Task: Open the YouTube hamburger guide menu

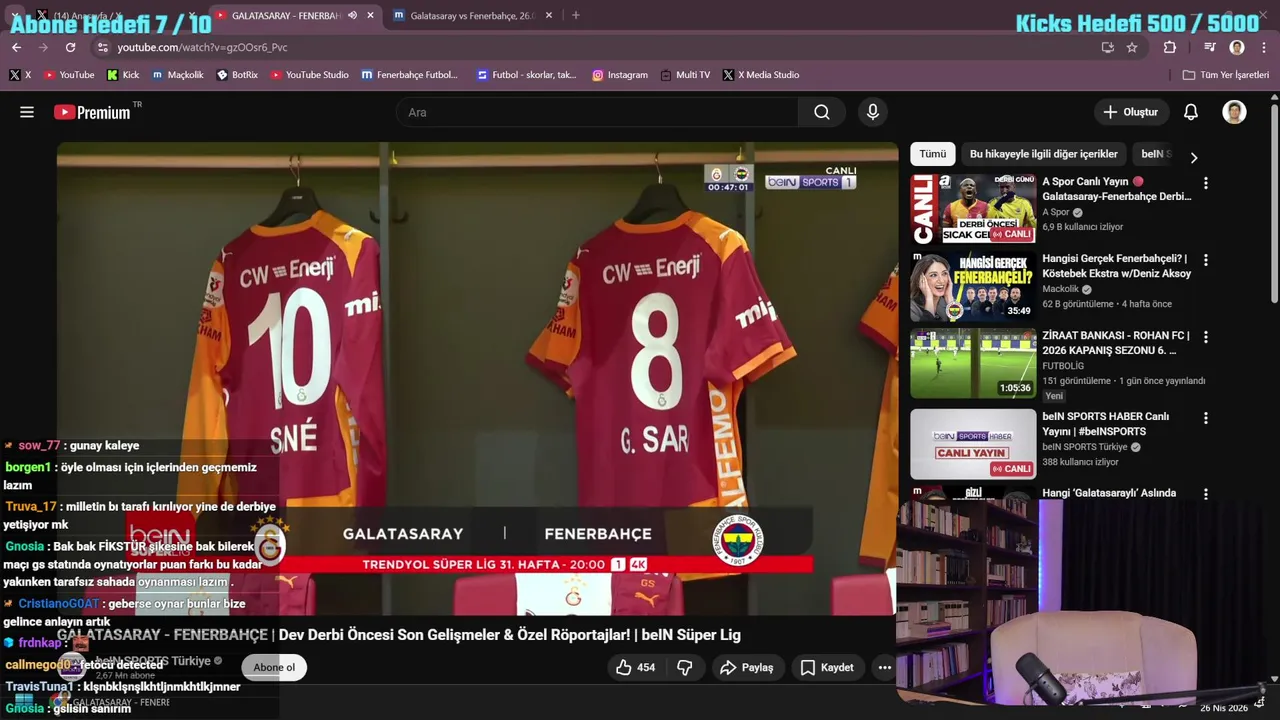Action: (27, 112)
